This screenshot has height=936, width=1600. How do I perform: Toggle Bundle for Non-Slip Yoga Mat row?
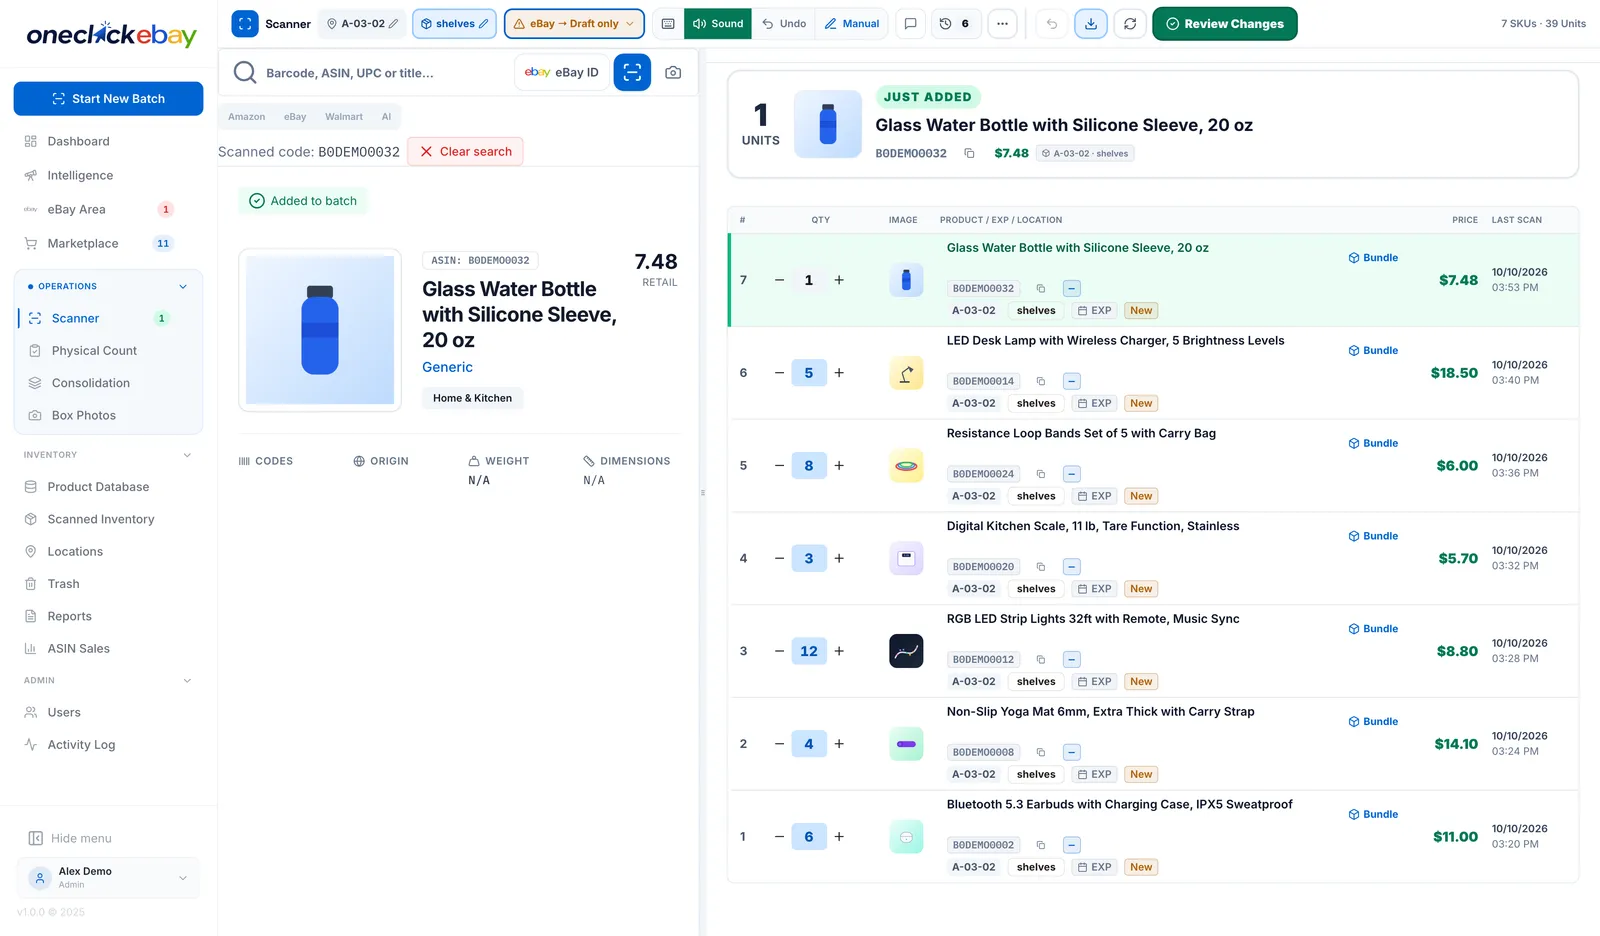(x=1373, y=722)
